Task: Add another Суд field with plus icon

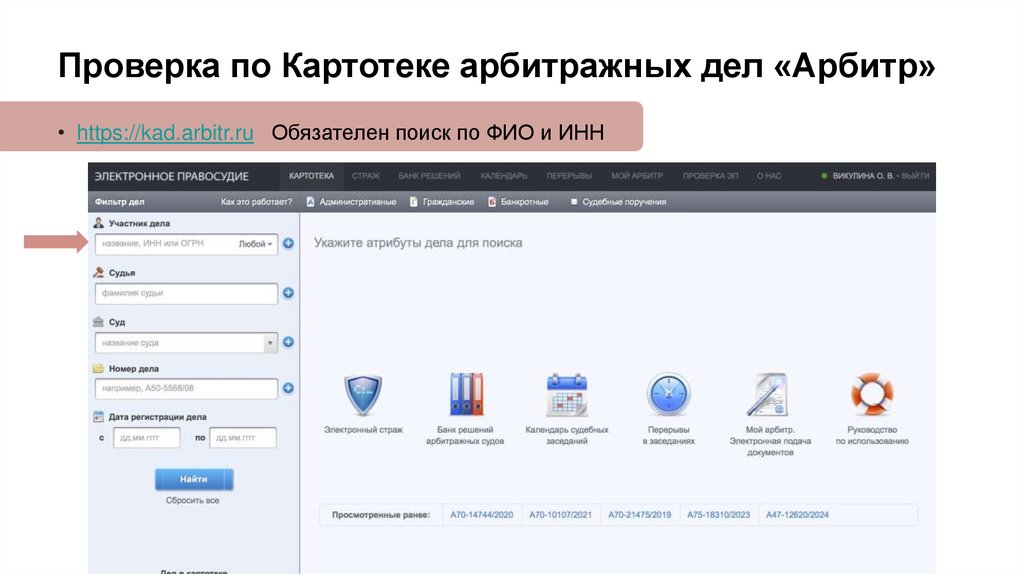Action: coord(288,342)
